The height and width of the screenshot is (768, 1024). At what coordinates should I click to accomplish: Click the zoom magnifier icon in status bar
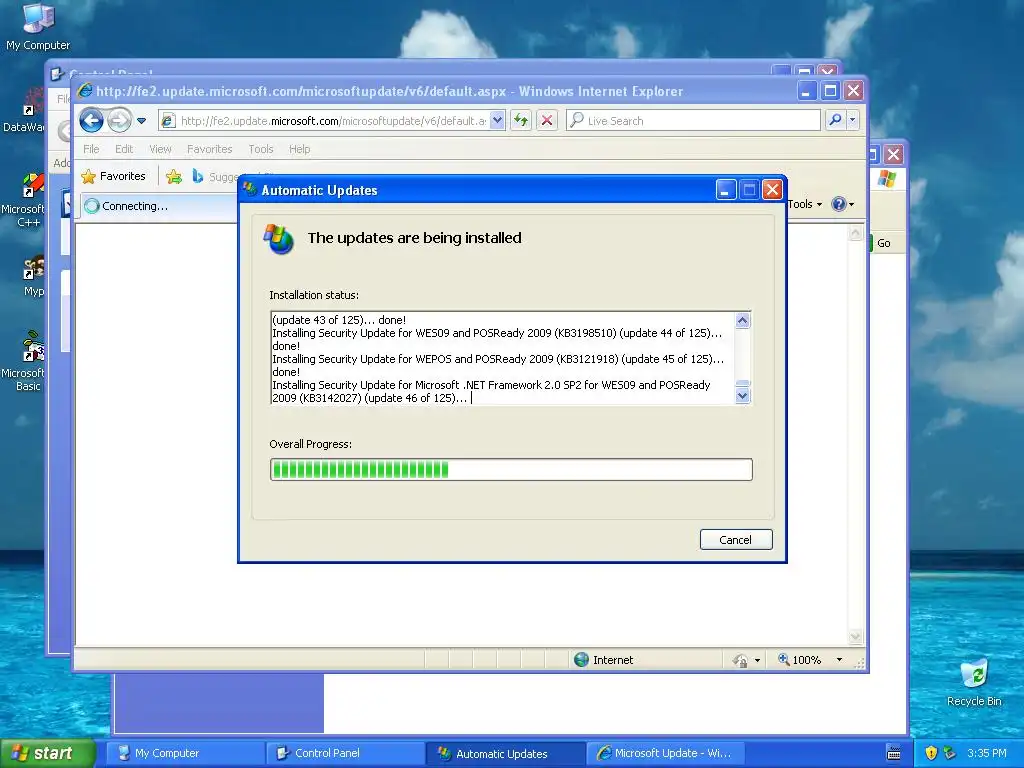coord(784,660)
